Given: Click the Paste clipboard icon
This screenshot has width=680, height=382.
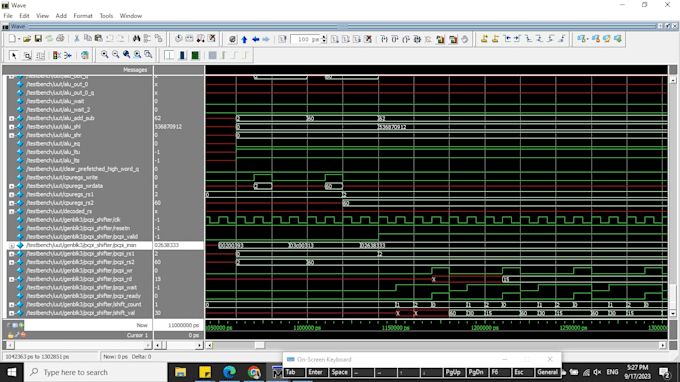Looking at the screenshot, I should pos(98,39).
